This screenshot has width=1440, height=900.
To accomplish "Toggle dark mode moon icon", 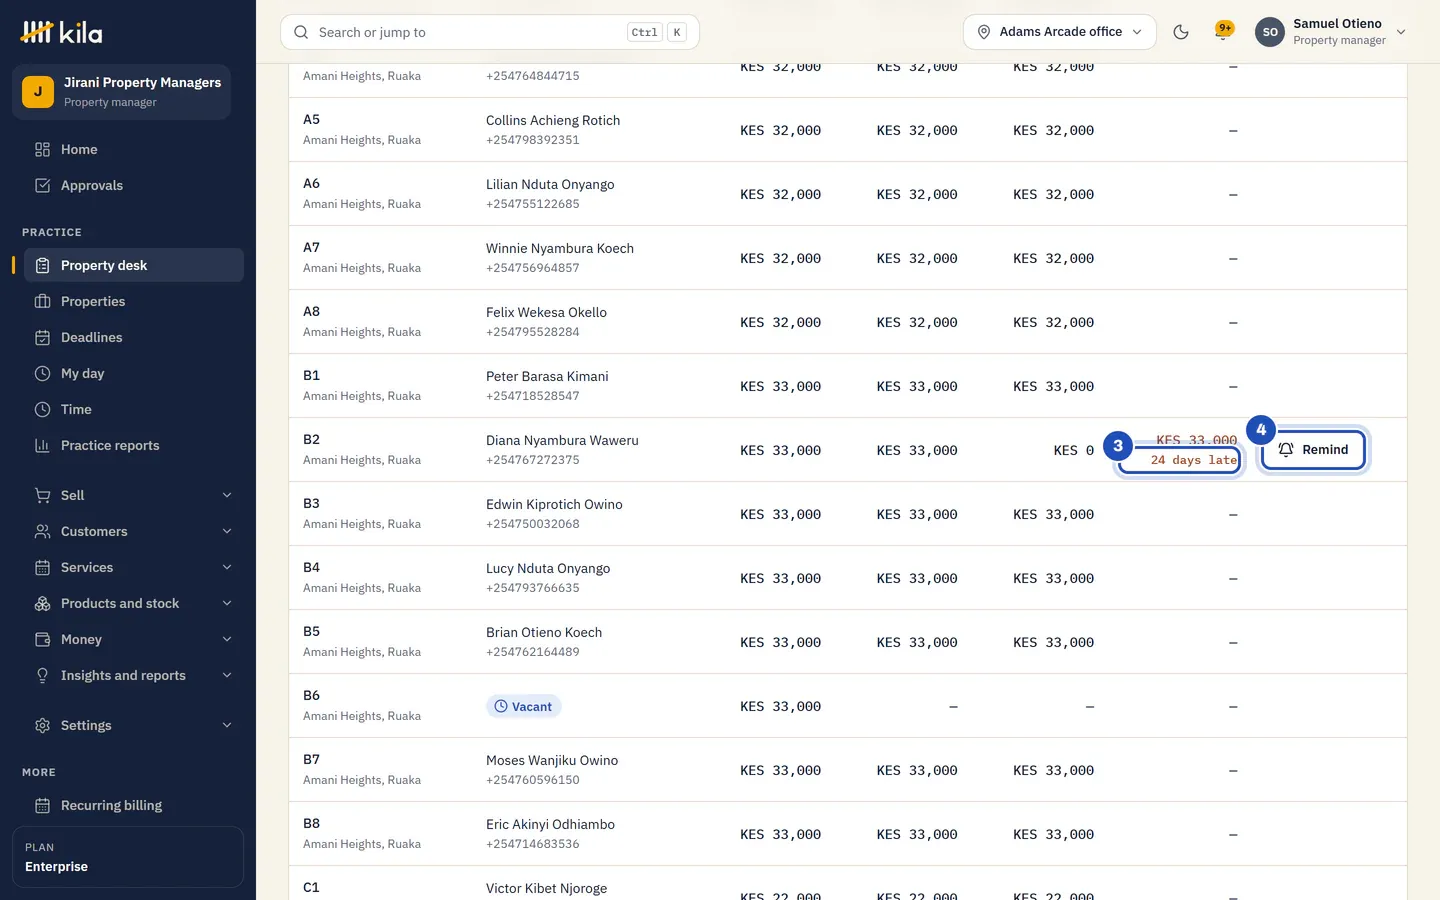I will 1181,32.
